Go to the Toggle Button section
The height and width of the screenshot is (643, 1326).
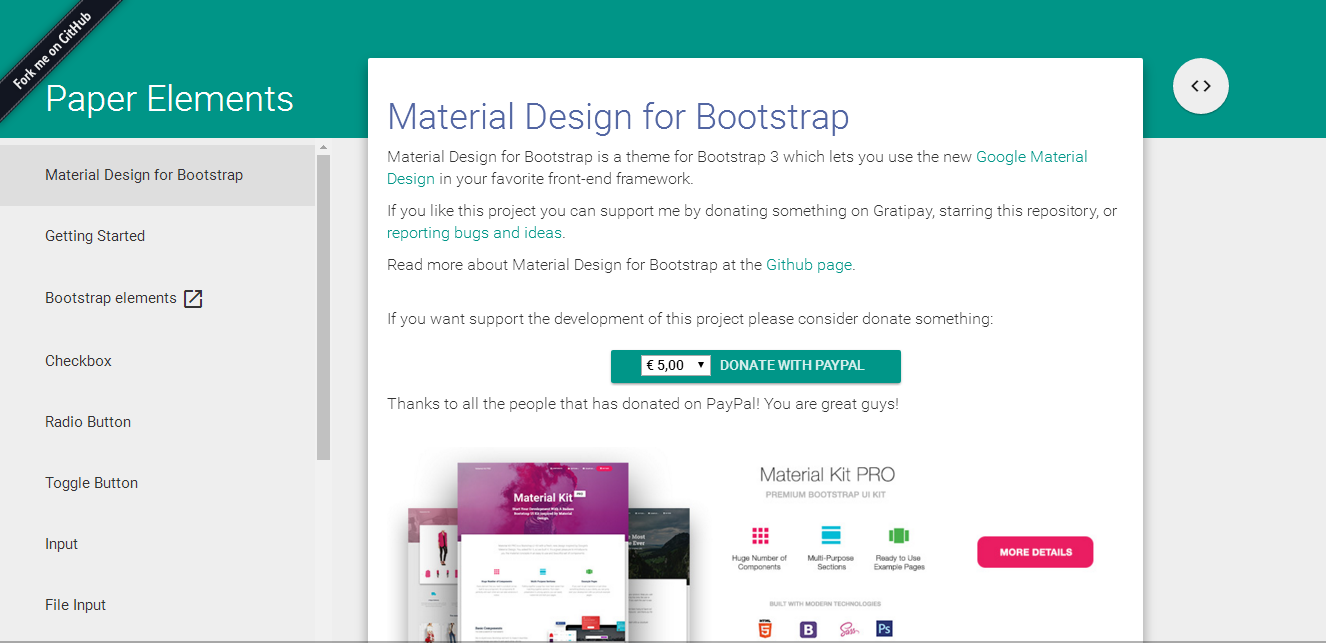[158, 483]
